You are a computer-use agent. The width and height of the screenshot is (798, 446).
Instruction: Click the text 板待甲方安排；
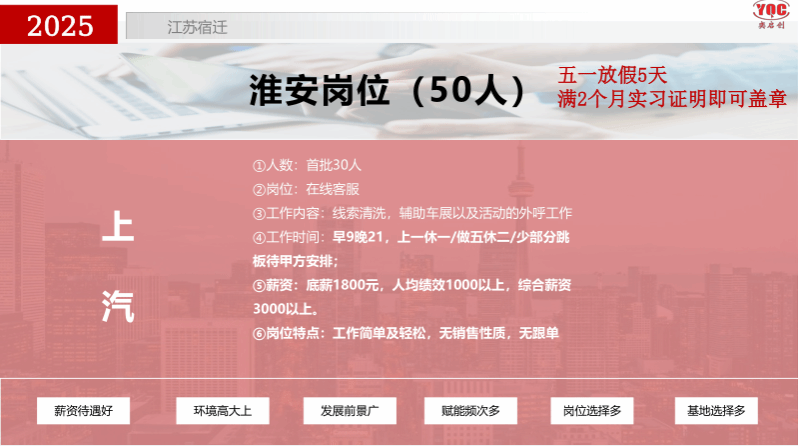(296, 261)
